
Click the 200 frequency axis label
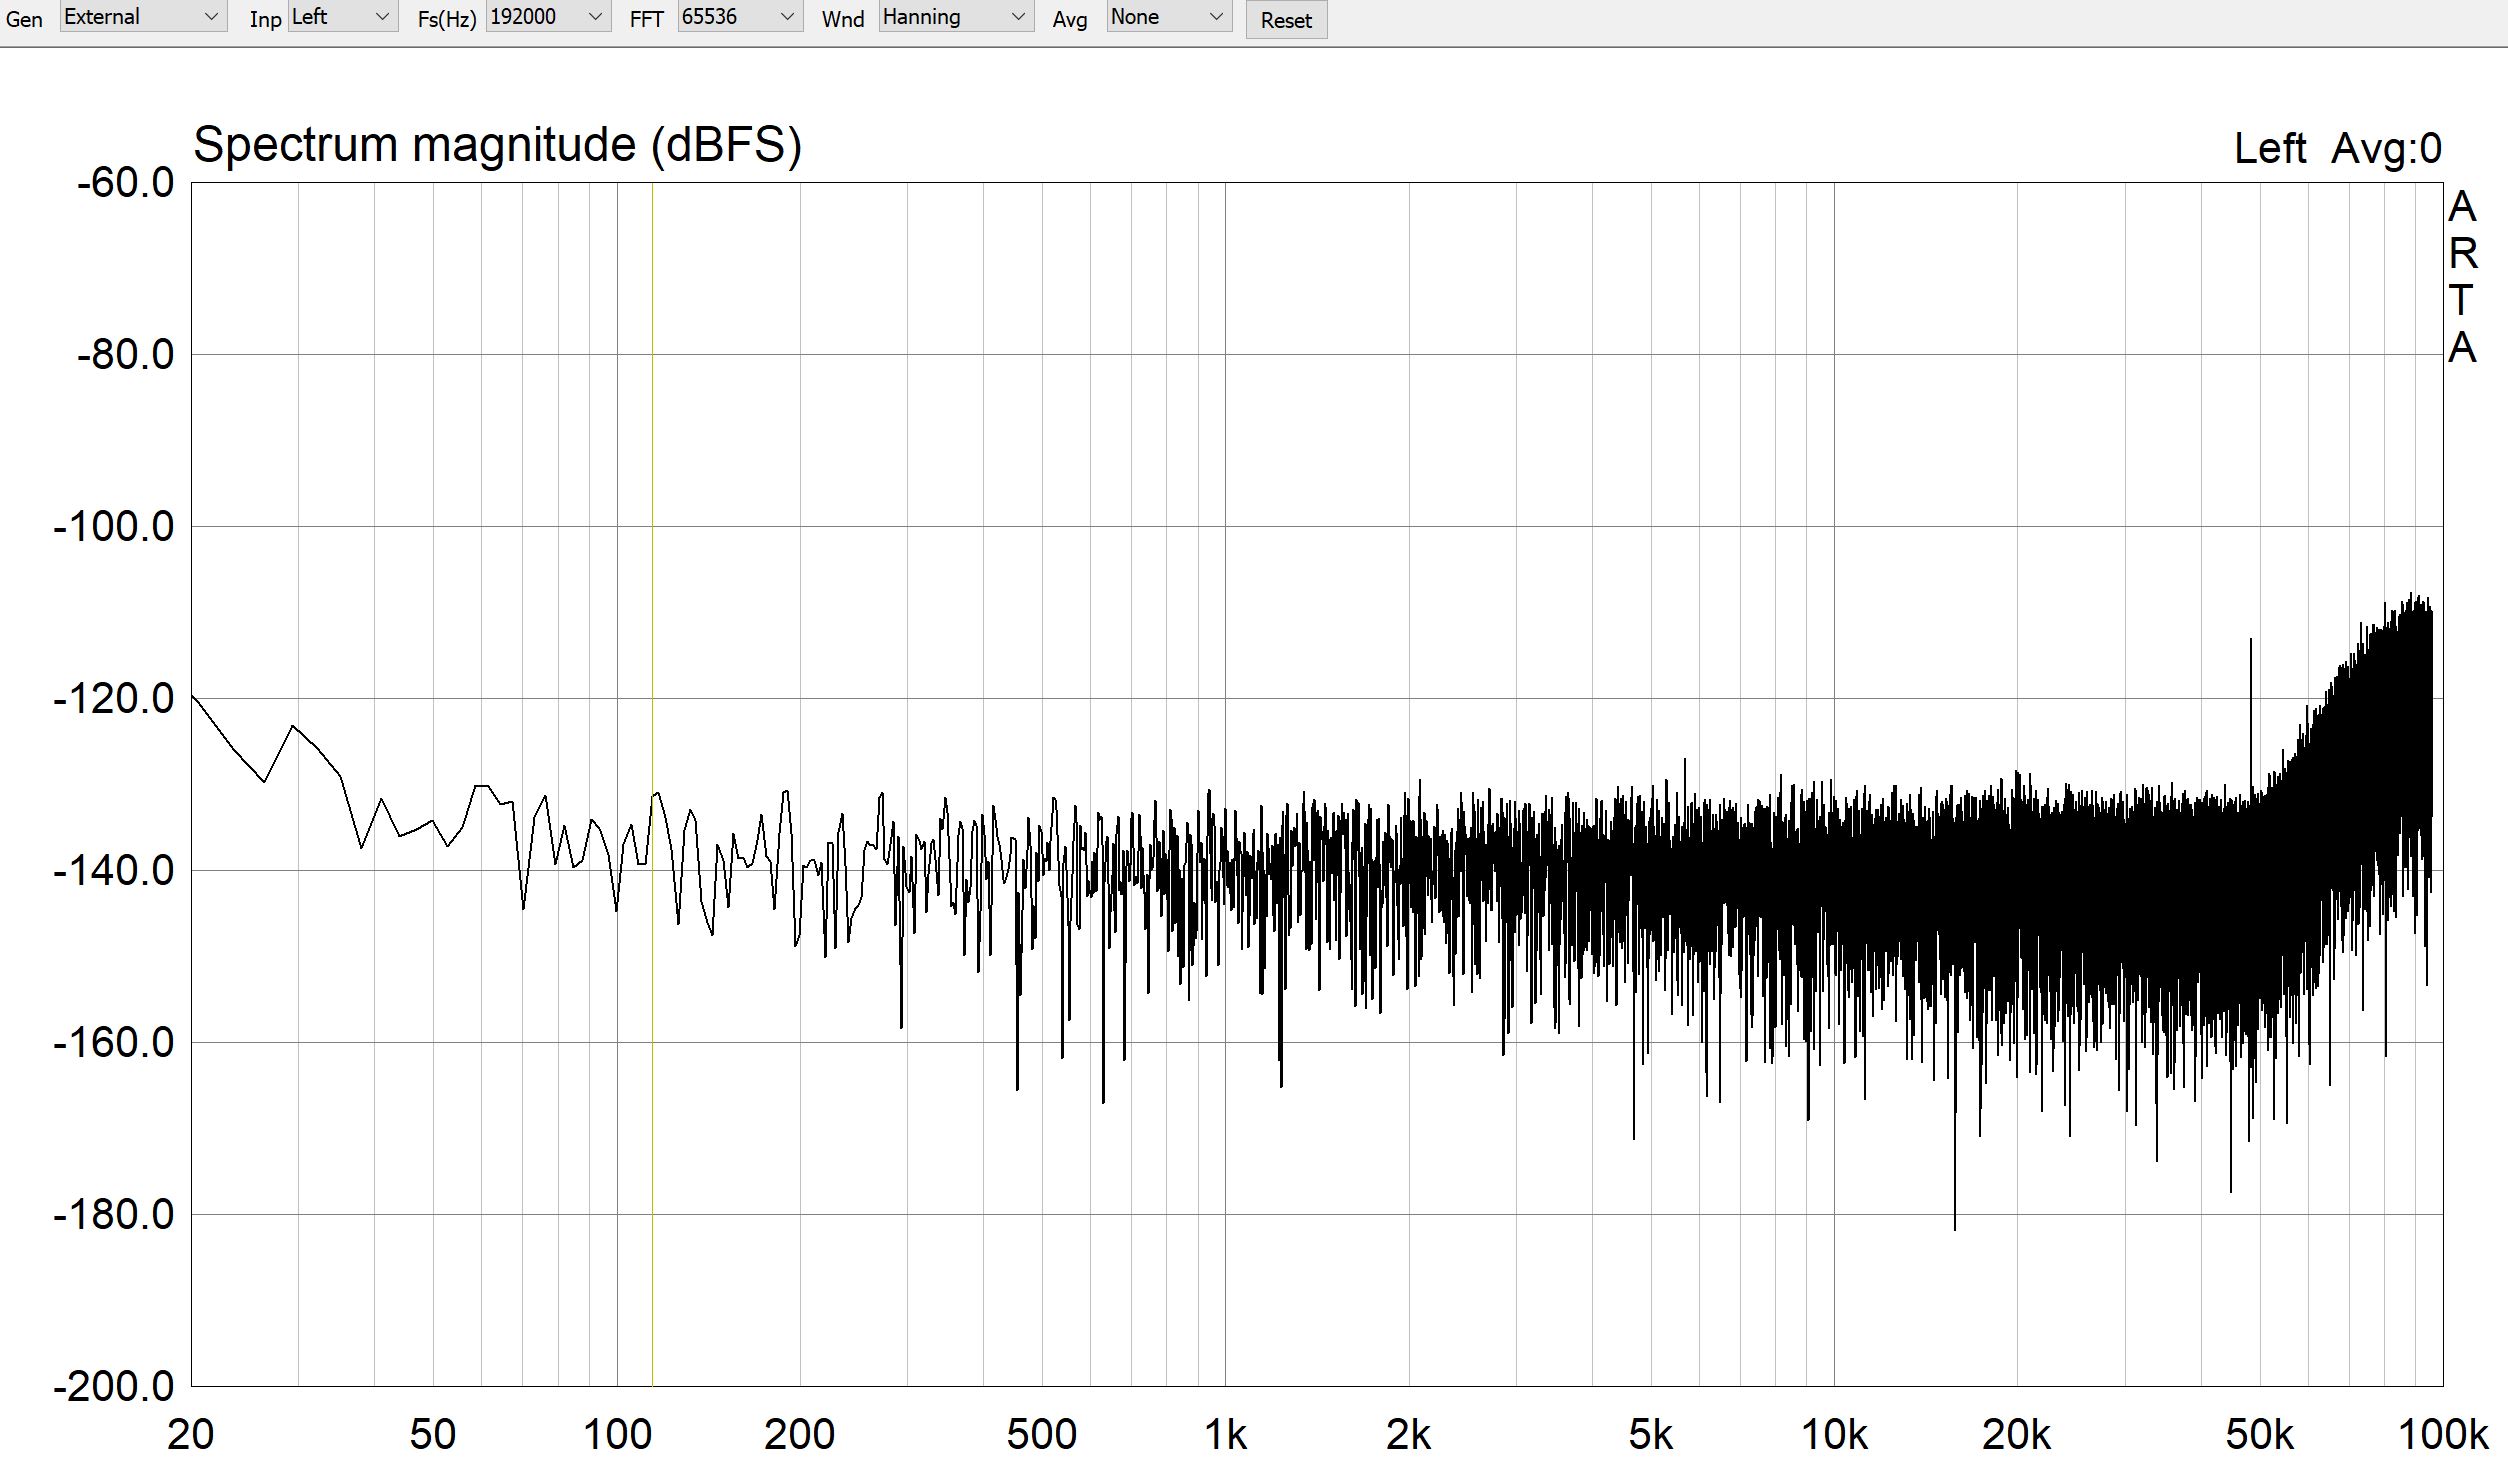(x=799, y=1435)
